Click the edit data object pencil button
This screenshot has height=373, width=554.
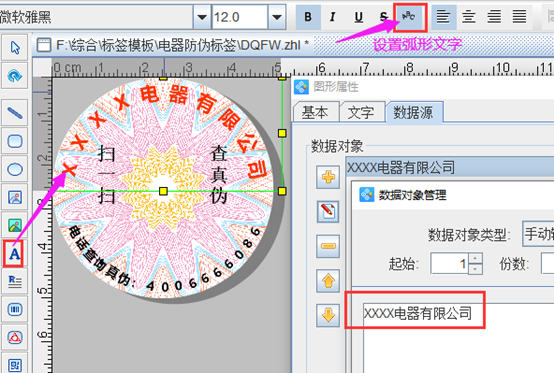(x=328, y=211)
